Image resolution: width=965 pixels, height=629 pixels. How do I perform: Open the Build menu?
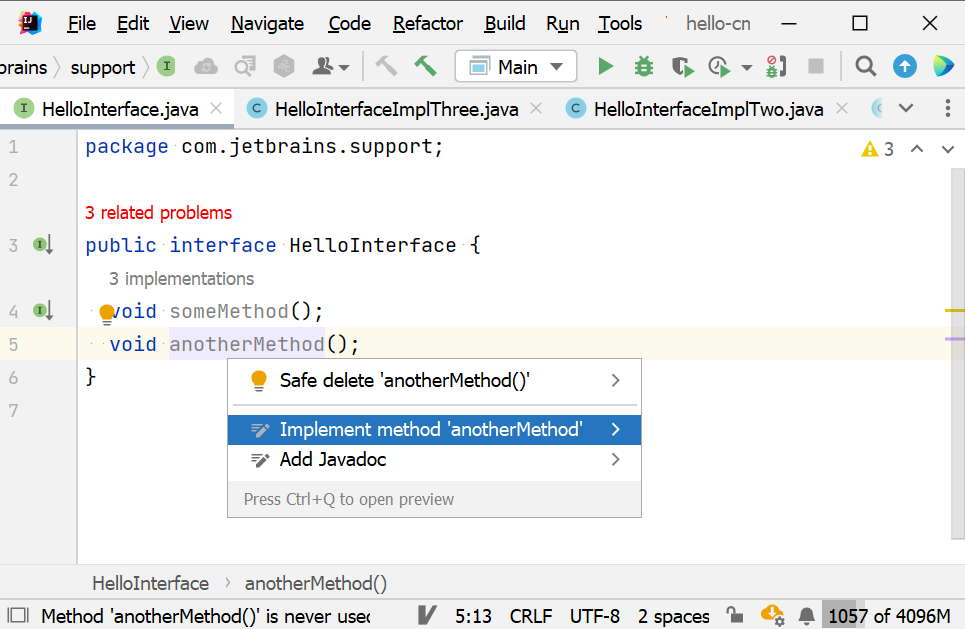click(x=505, y=23)
